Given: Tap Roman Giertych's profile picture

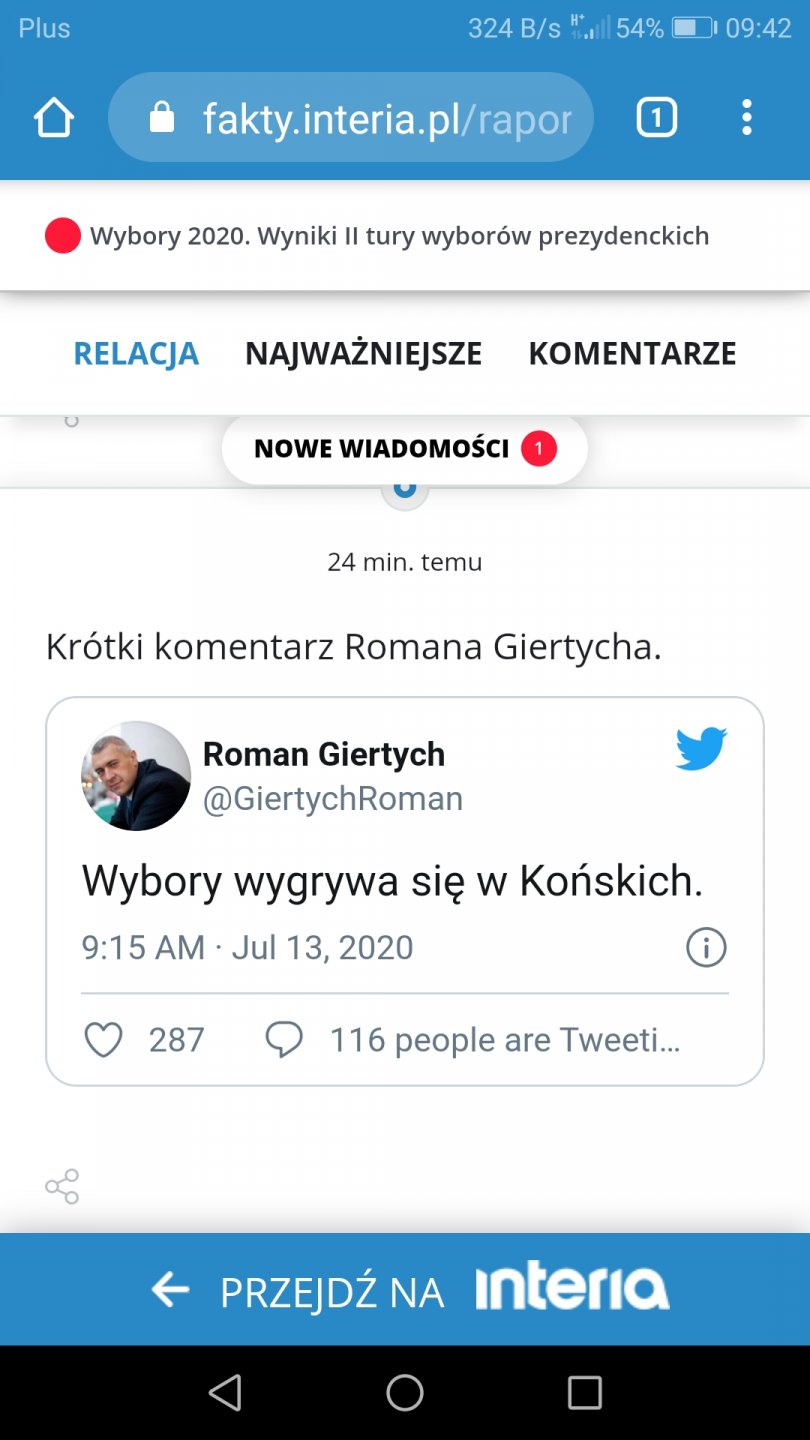Looking at the screenshot, I should pyautogui.click(x=136, y=776).
